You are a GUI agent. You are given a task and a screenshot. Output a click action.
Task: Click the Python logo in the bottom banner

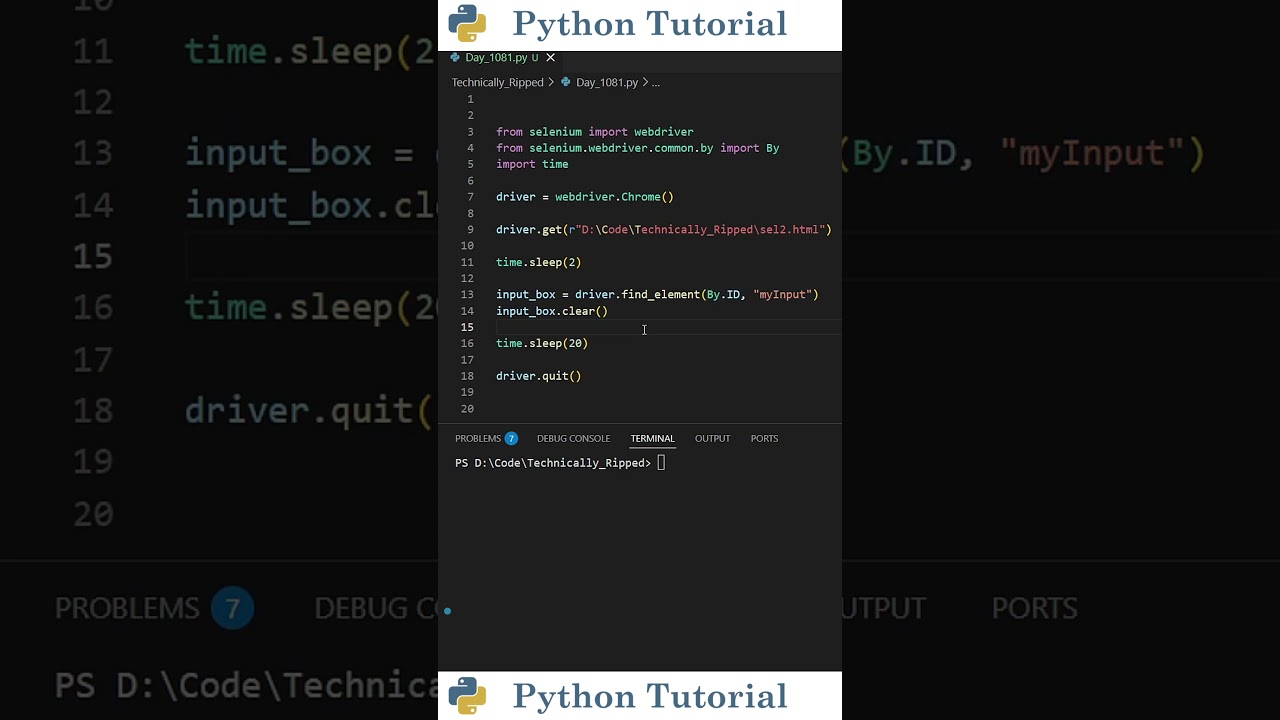[467, 695]
